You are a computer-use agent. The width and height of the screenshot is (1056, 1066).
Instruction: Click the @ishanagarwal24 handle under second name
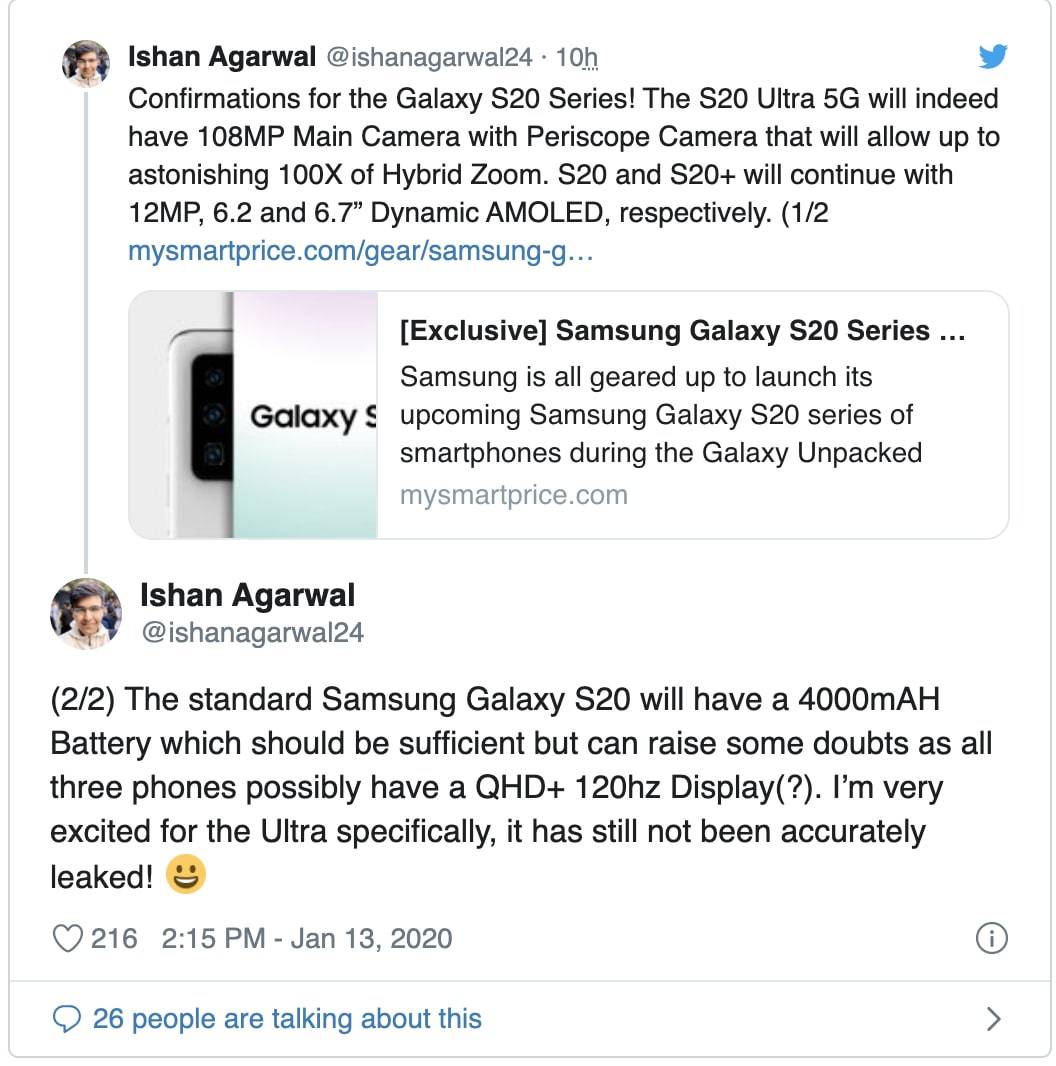[x=252, y=633]
